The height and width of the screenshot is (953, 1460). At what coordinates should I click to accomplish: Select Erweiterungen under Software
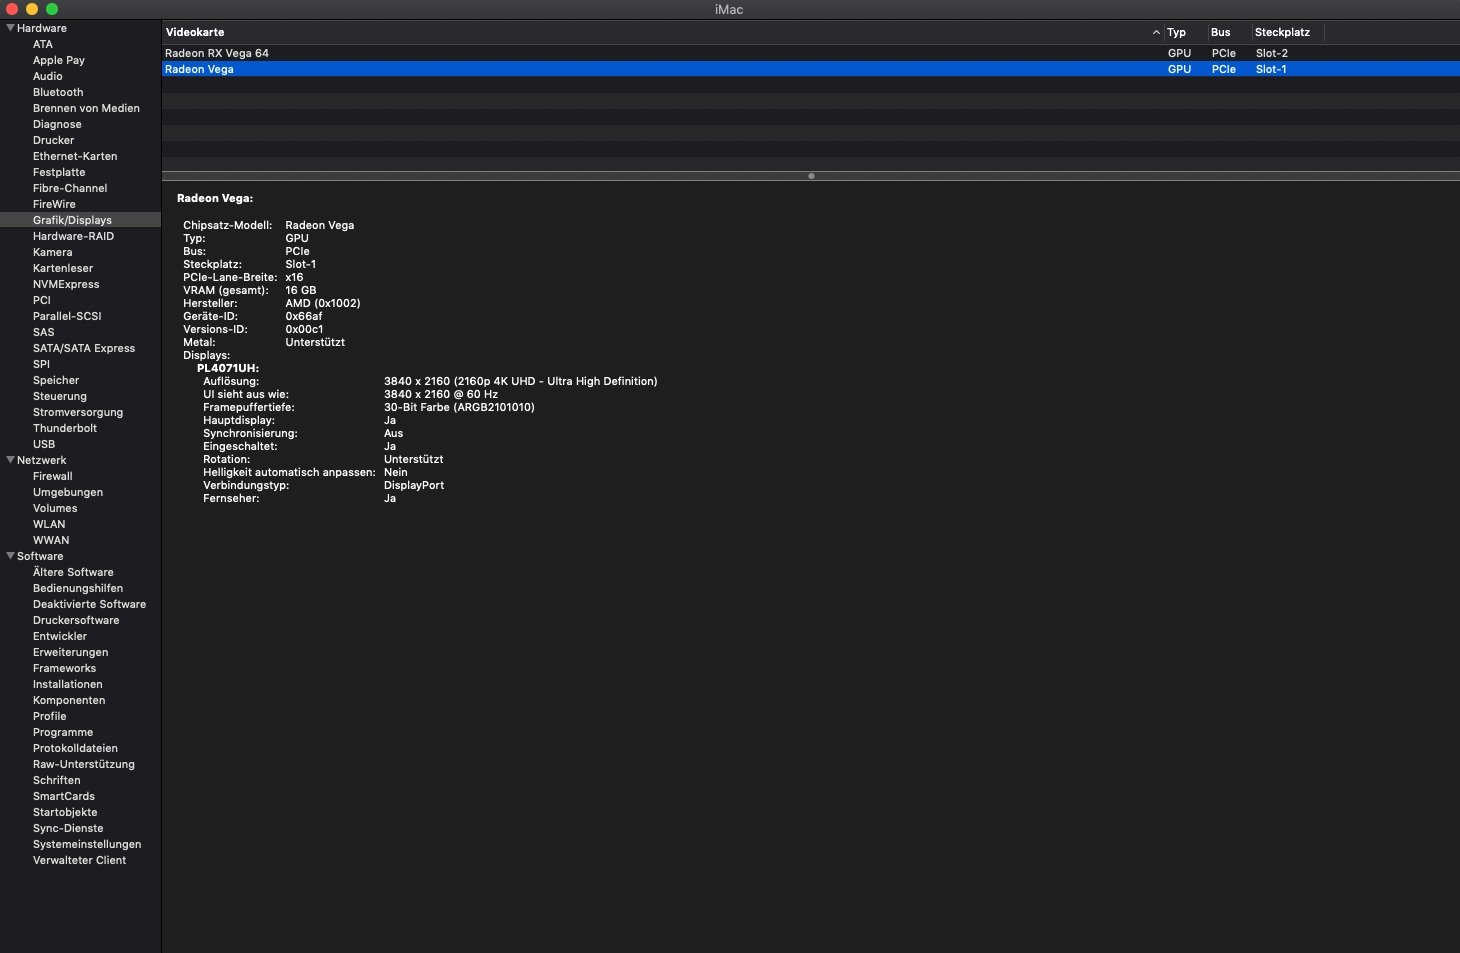coord(70,652)
